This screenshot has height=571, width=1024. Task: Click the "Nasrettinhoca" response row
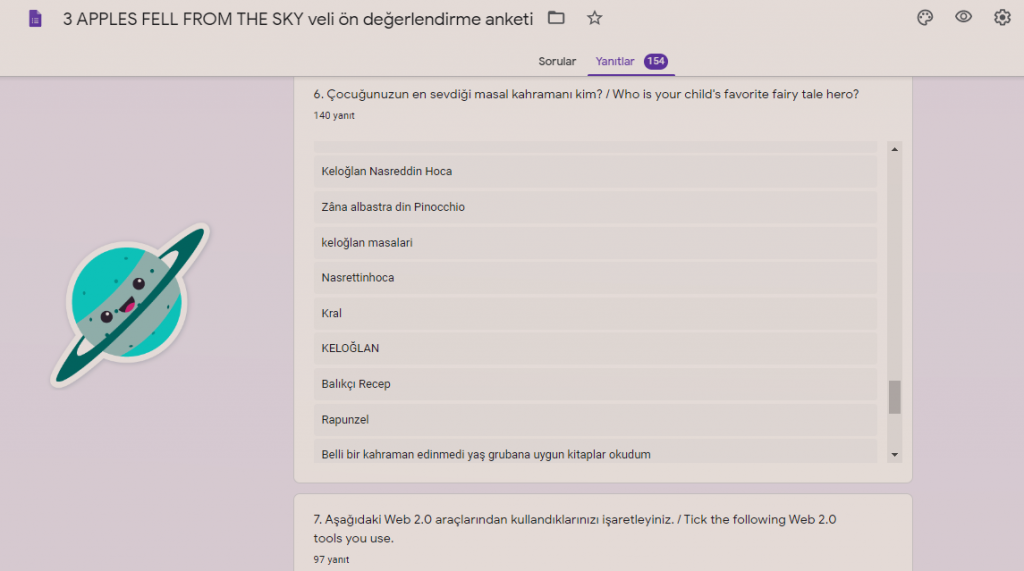[x=358, y=277]
